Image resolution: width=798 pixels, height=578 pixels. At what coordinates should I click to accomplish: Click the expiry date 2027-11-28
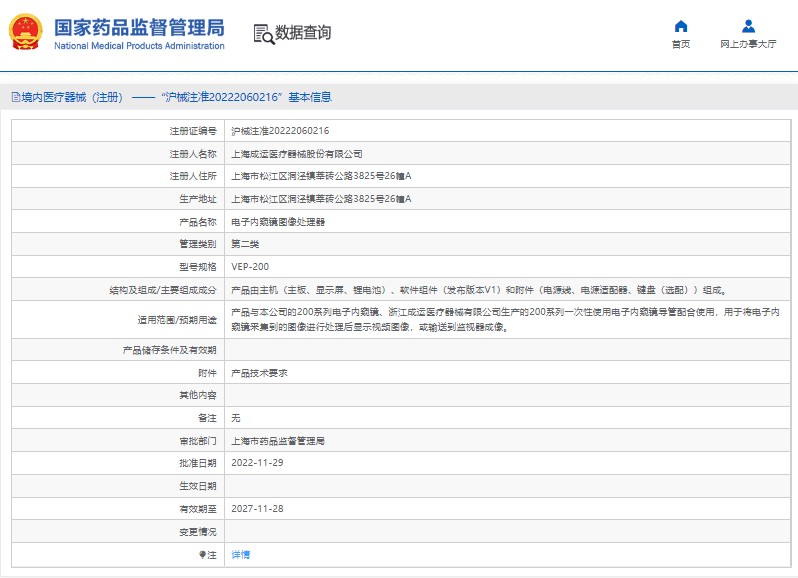click(x=258, y=508)
